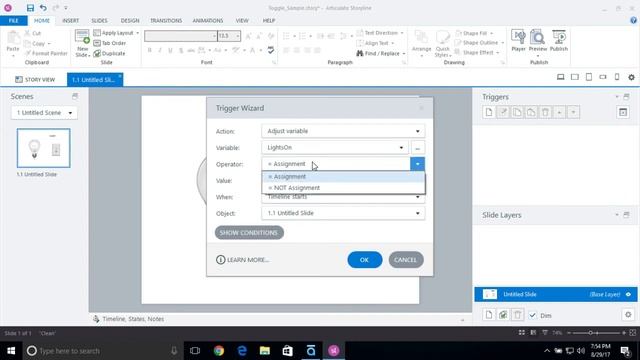Toggle visibility of Untitled Slide base layer

[x=628, y=294]
